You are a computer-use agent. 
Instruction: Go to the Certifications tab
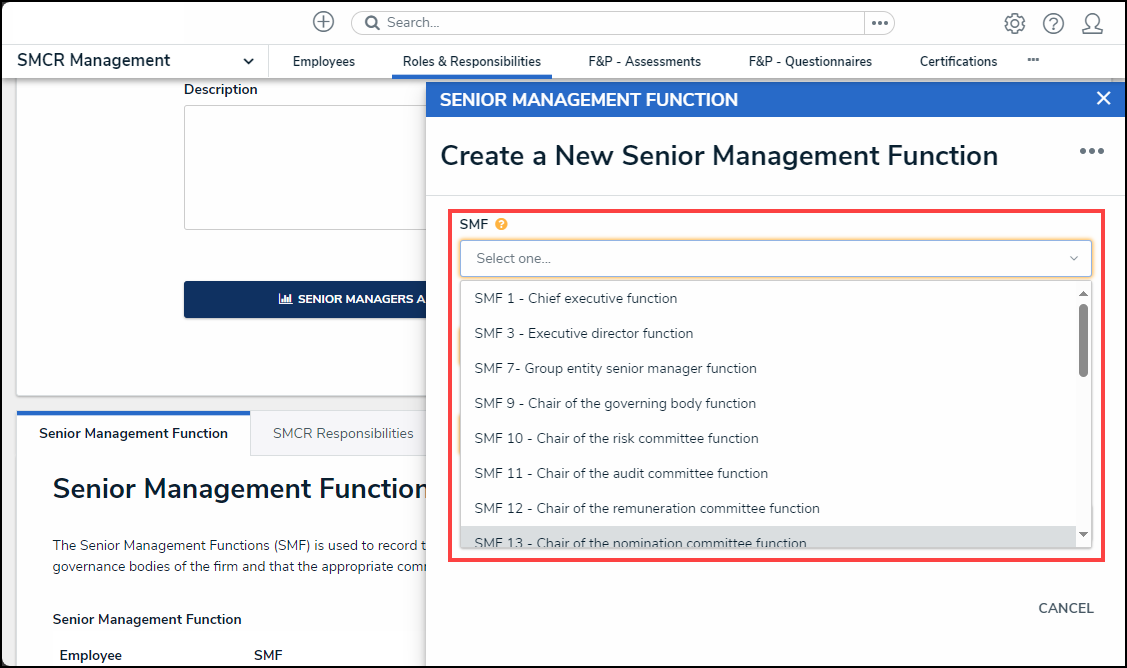tap(958, 61)
